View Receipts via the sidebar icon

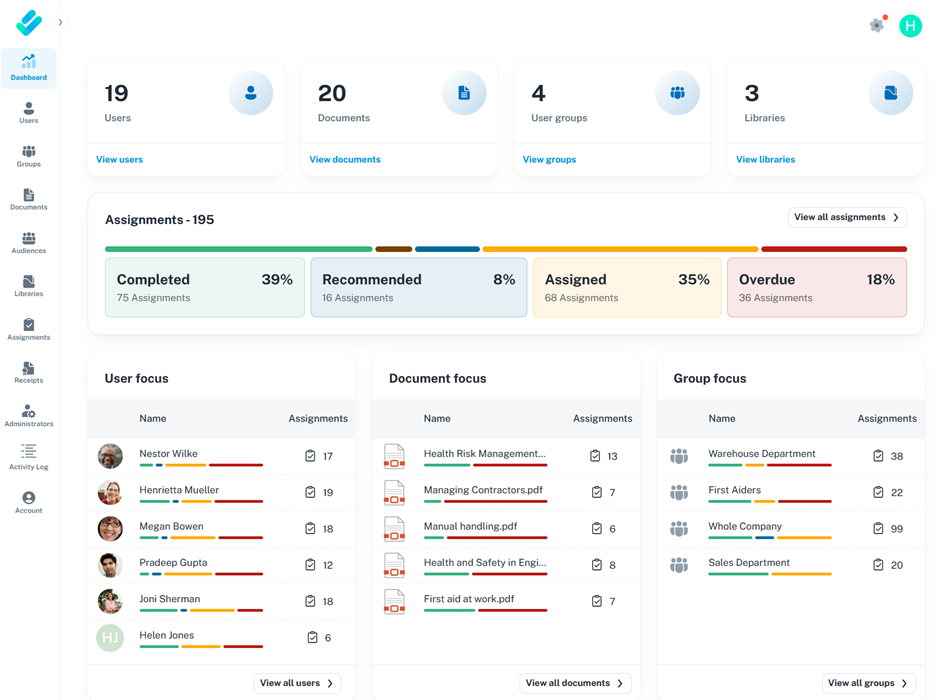point(28,371)
